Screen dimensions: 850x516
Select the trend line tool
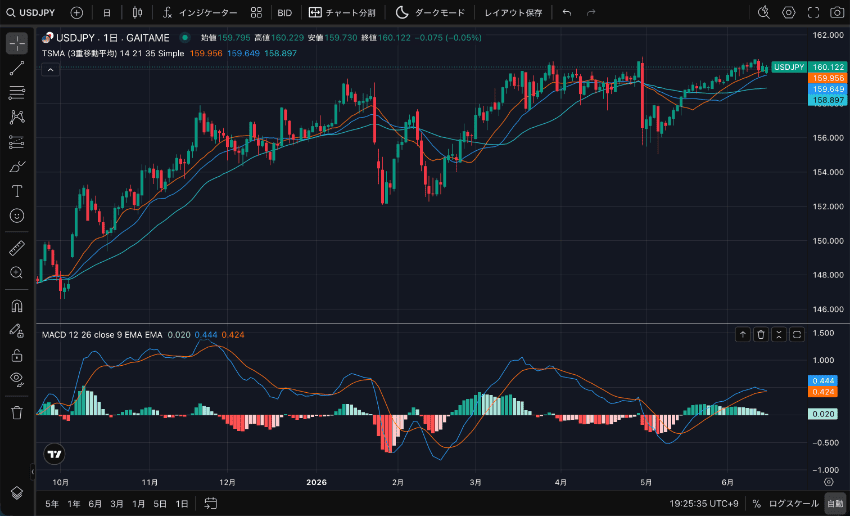tap(17, 68)
